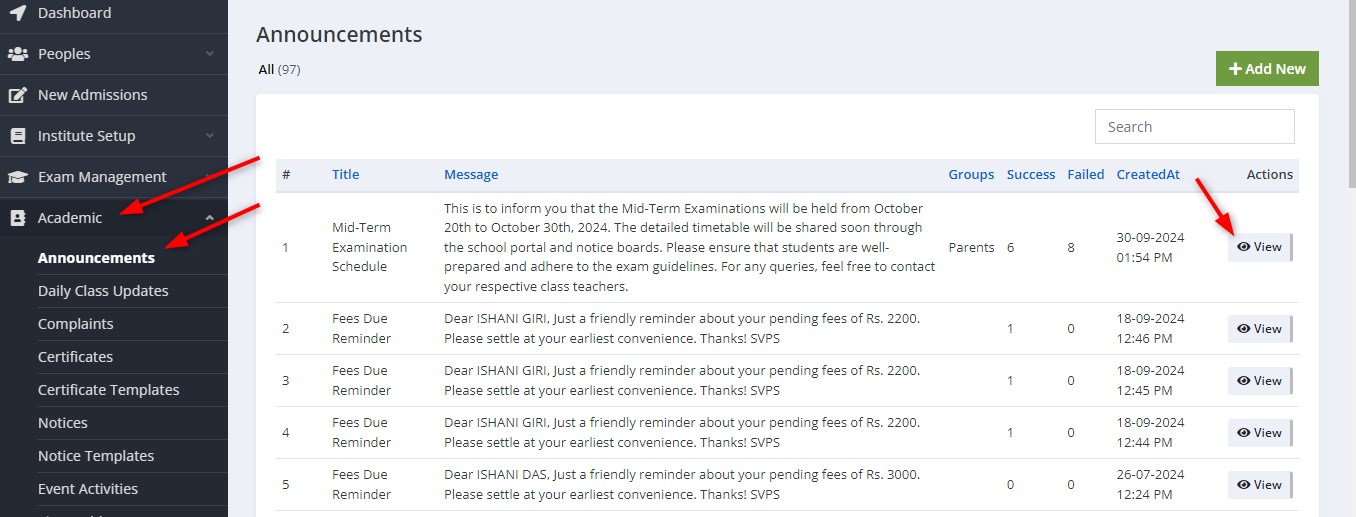Click the Academic contact-card icon
1356x517 pixels.
pos(17,218)
